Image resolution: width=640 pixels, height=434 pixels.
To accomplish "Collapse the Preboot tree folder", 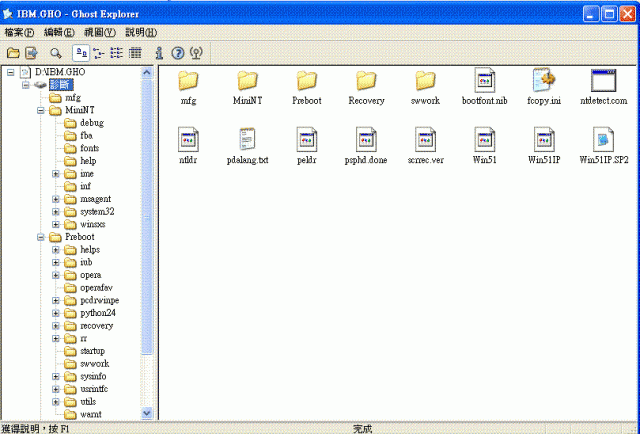I will click(41, 238).
